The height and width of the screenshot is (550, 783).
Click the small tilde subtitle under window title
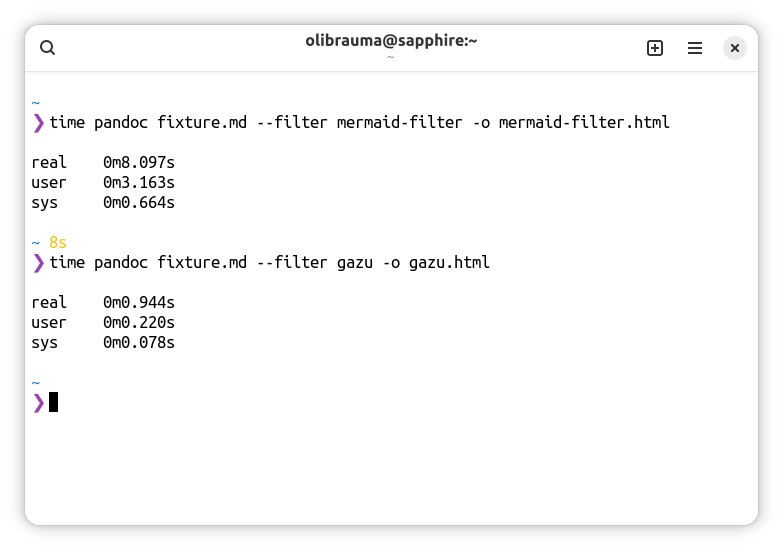click(391, 57)
